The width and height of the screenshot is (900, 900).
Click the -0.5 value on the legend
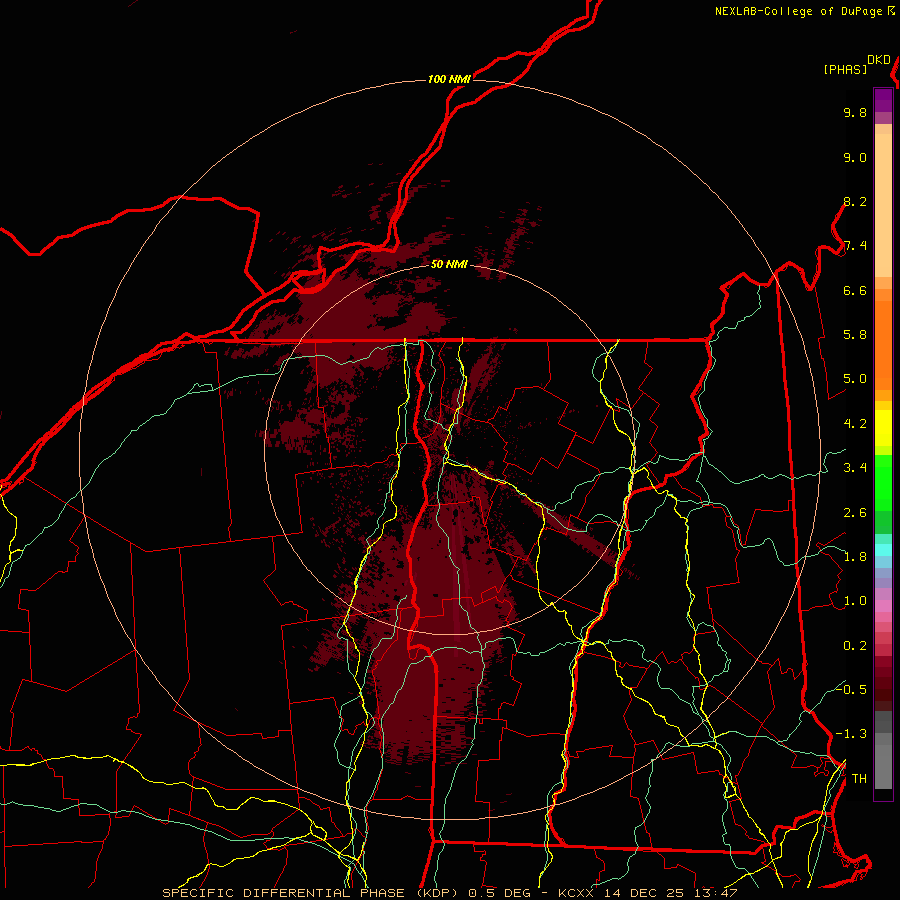point(851,689)
